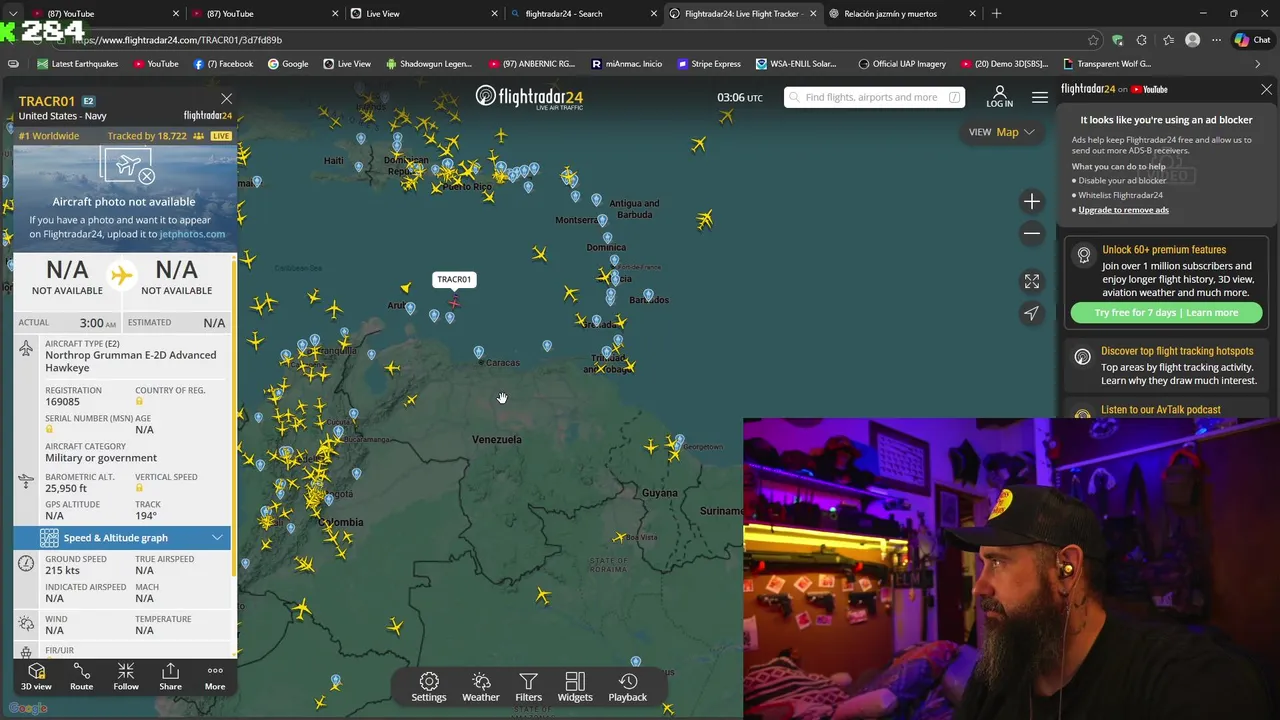
Task: Open the browser tab search dropdown
Action: coord(13,14)
